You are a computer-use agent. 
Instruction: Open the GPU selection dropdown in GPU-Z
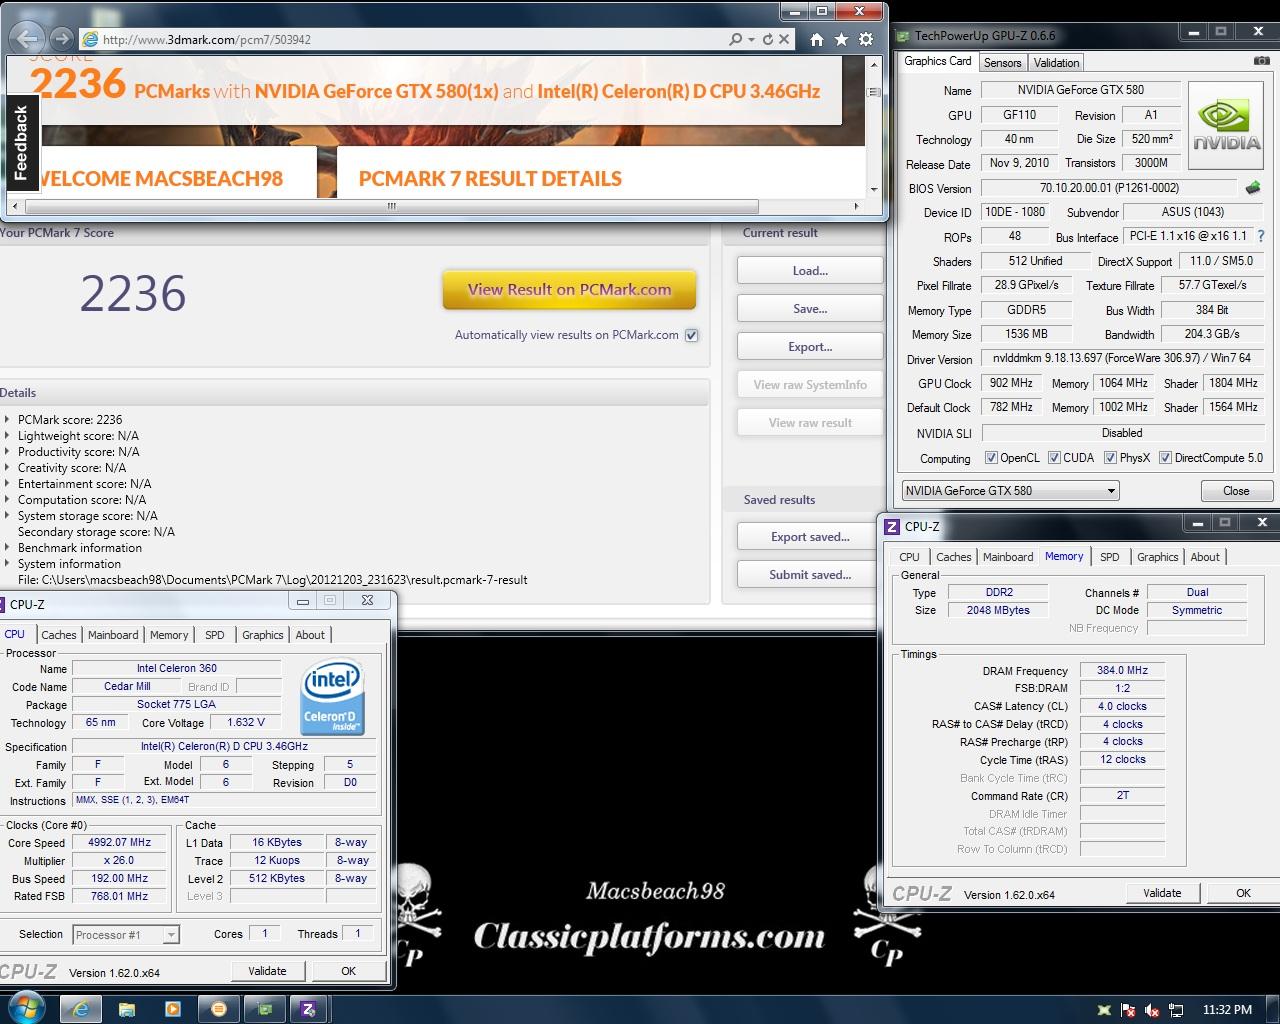(x=1010, y=491)
